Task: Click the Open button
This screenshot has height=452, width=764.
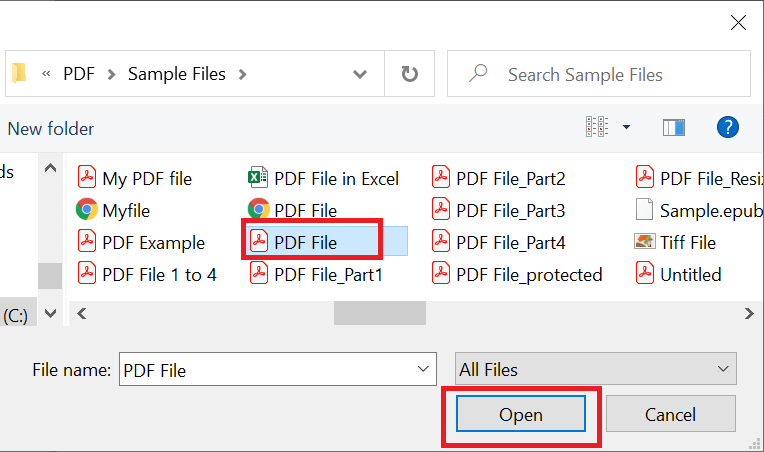Action: pos(521,414)
